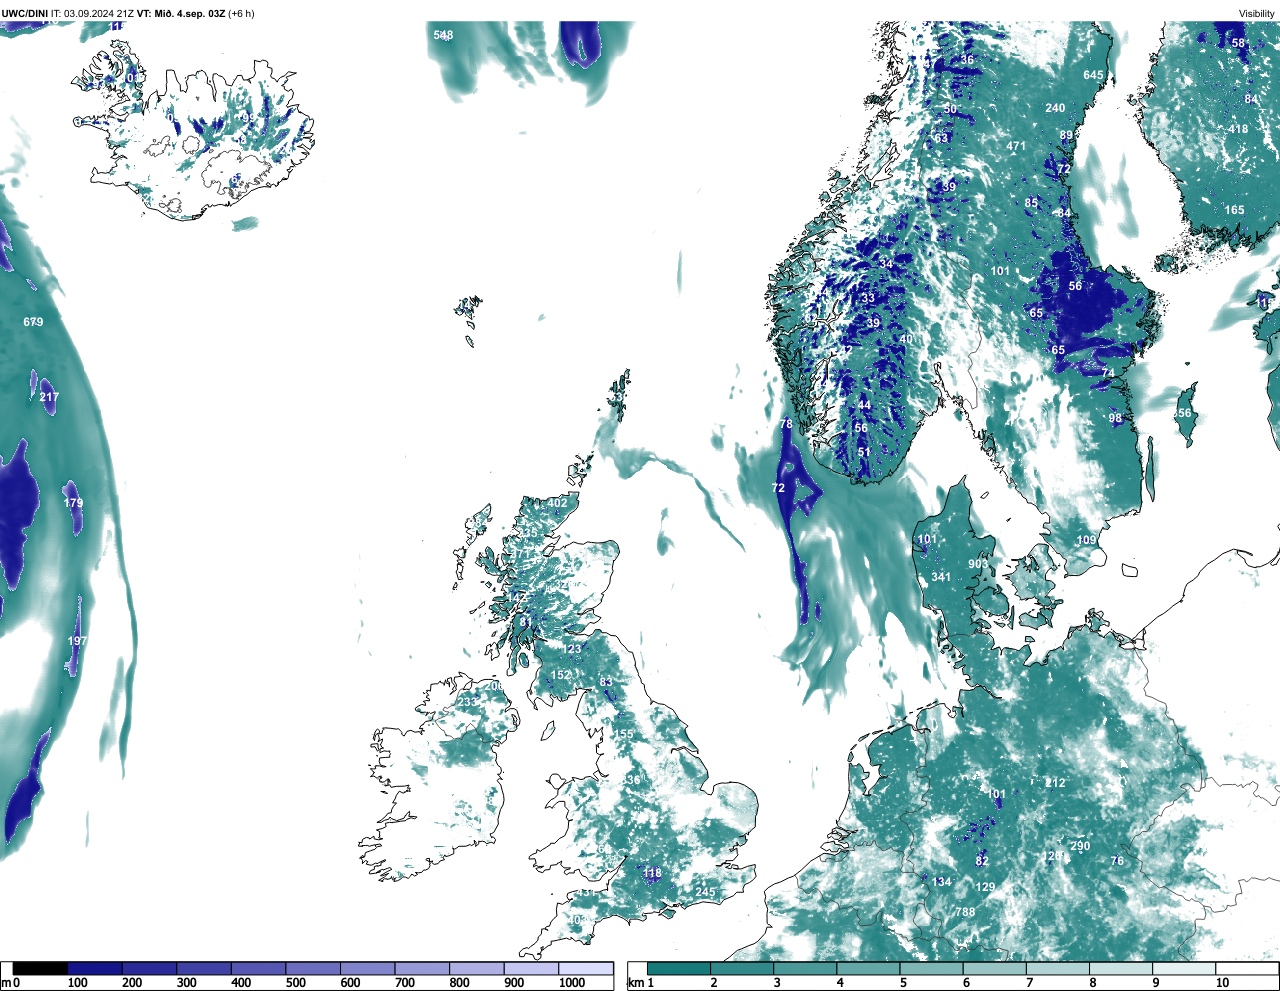Click the value 76 in eastern Germany
This screenshot has height=991, width=1280.
pos(1117,861)
